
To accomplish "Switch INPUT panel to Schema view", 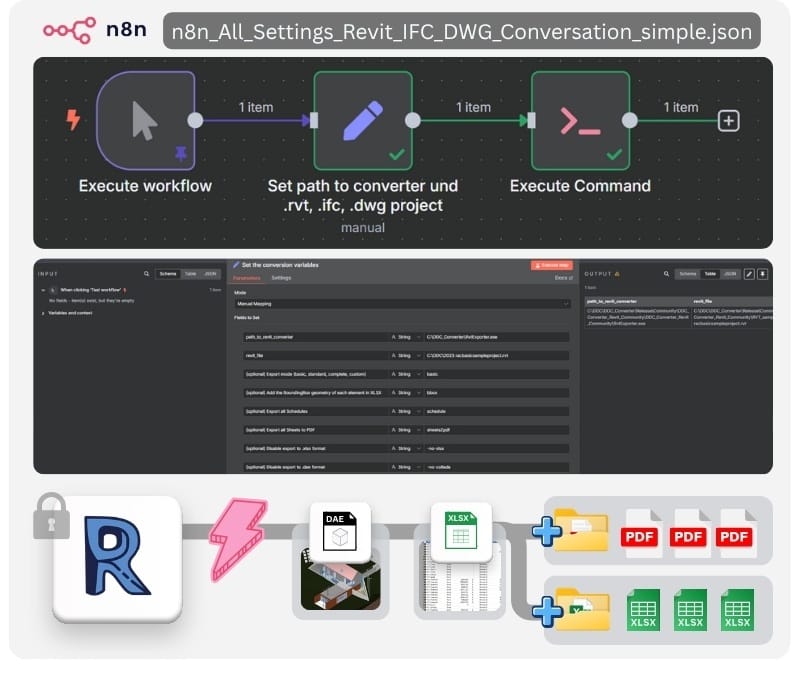I will click(168, 274).
